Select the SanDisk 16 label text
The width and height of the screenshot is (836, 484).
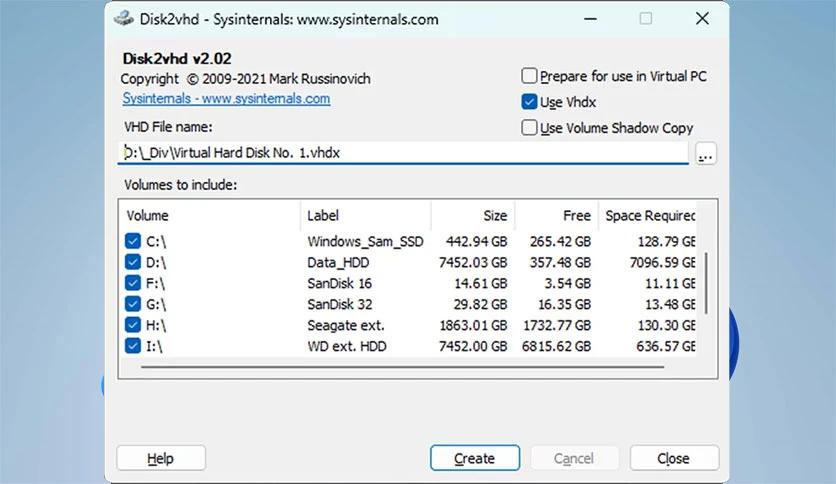click(340, 283)
